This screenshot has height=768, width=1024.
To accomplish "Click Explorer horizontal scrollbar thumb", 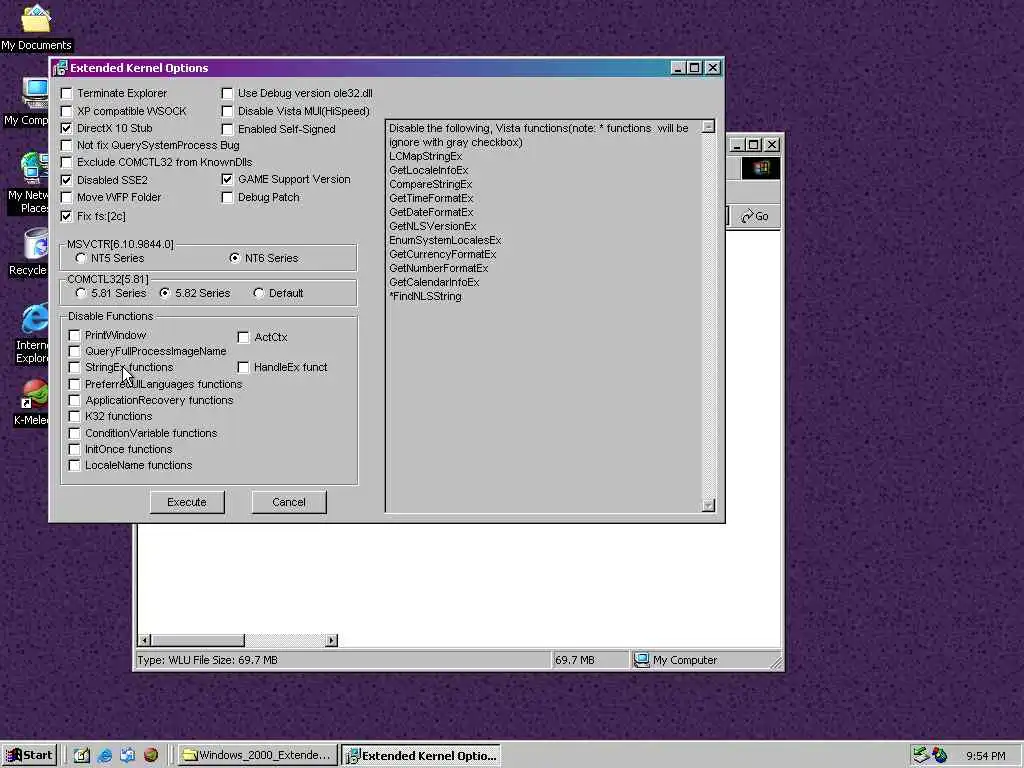I will 198,640.
